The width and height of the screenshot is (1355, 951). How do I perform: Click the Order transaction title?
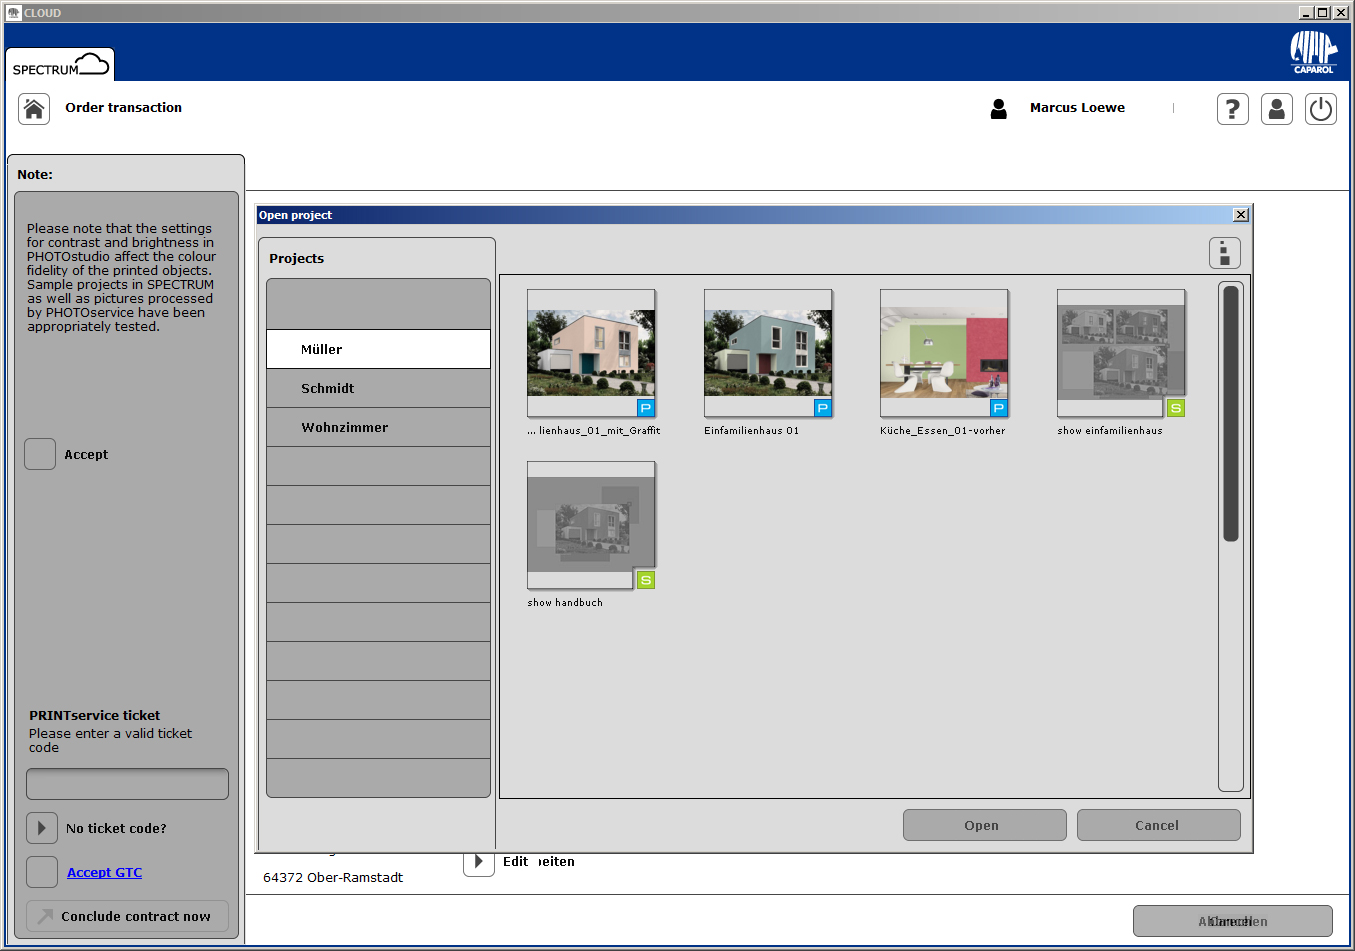coord(124,108)
